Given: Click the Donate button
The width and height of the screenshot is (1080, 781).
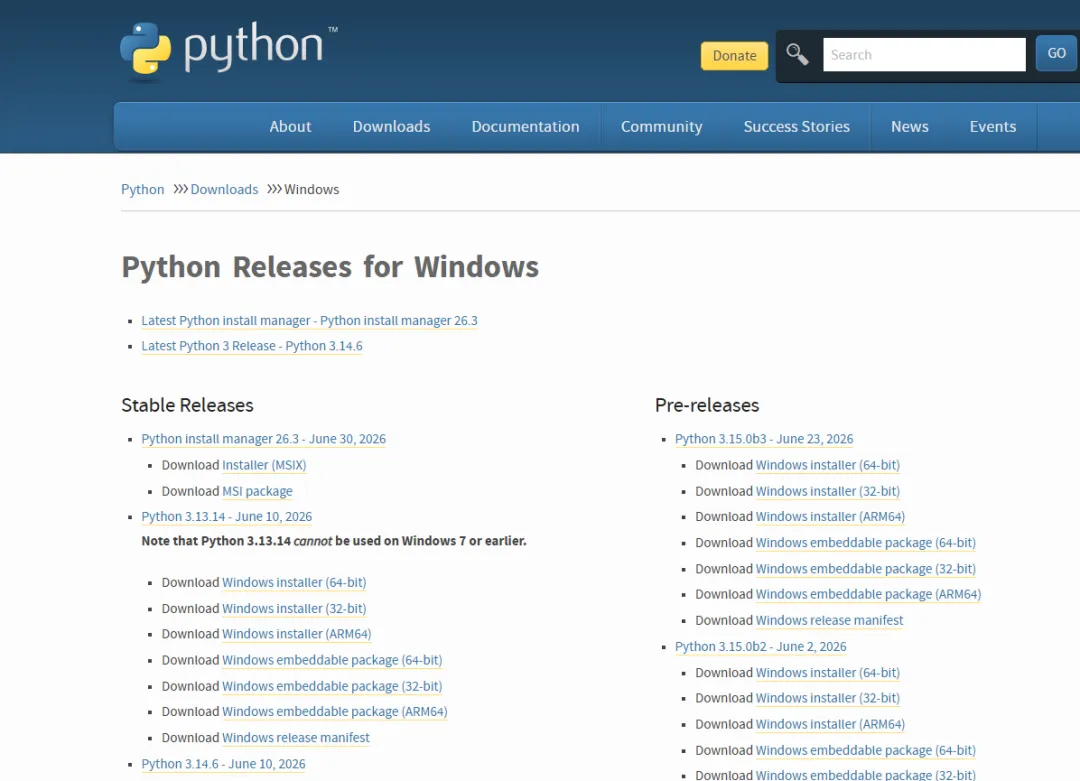Looking at the screenshot, I should pyautogui.click(x=734, y=56).
